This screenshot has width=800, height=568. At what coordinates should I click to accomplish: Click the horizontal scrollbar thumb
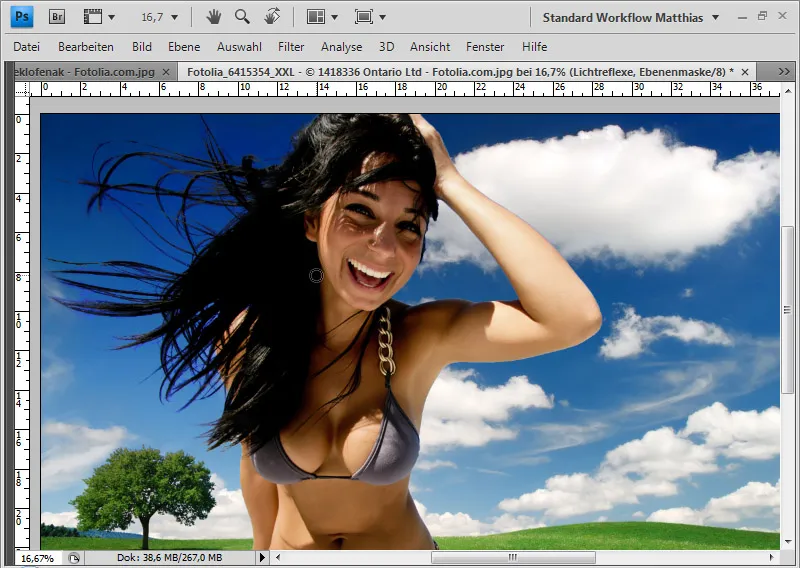pyautogui.click(x=513, y=557)
